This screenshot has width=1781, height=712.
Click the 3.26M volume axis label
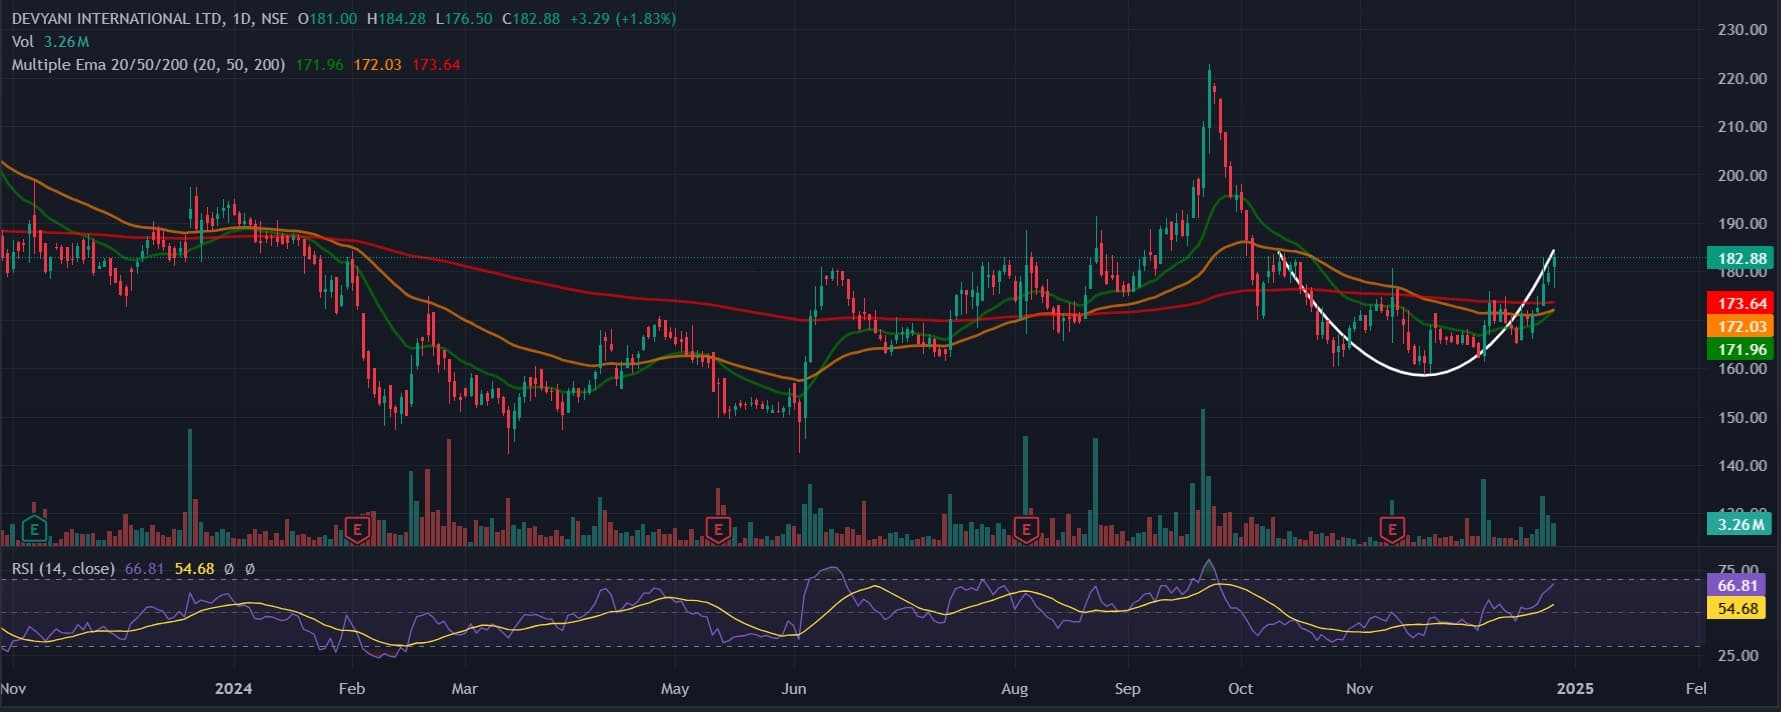coord(1740,524)
